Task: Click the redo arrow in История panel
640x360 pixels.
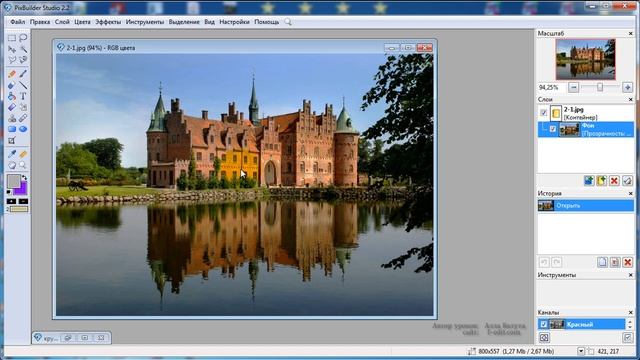Action: pyautogui.click(x=556, y=262)
